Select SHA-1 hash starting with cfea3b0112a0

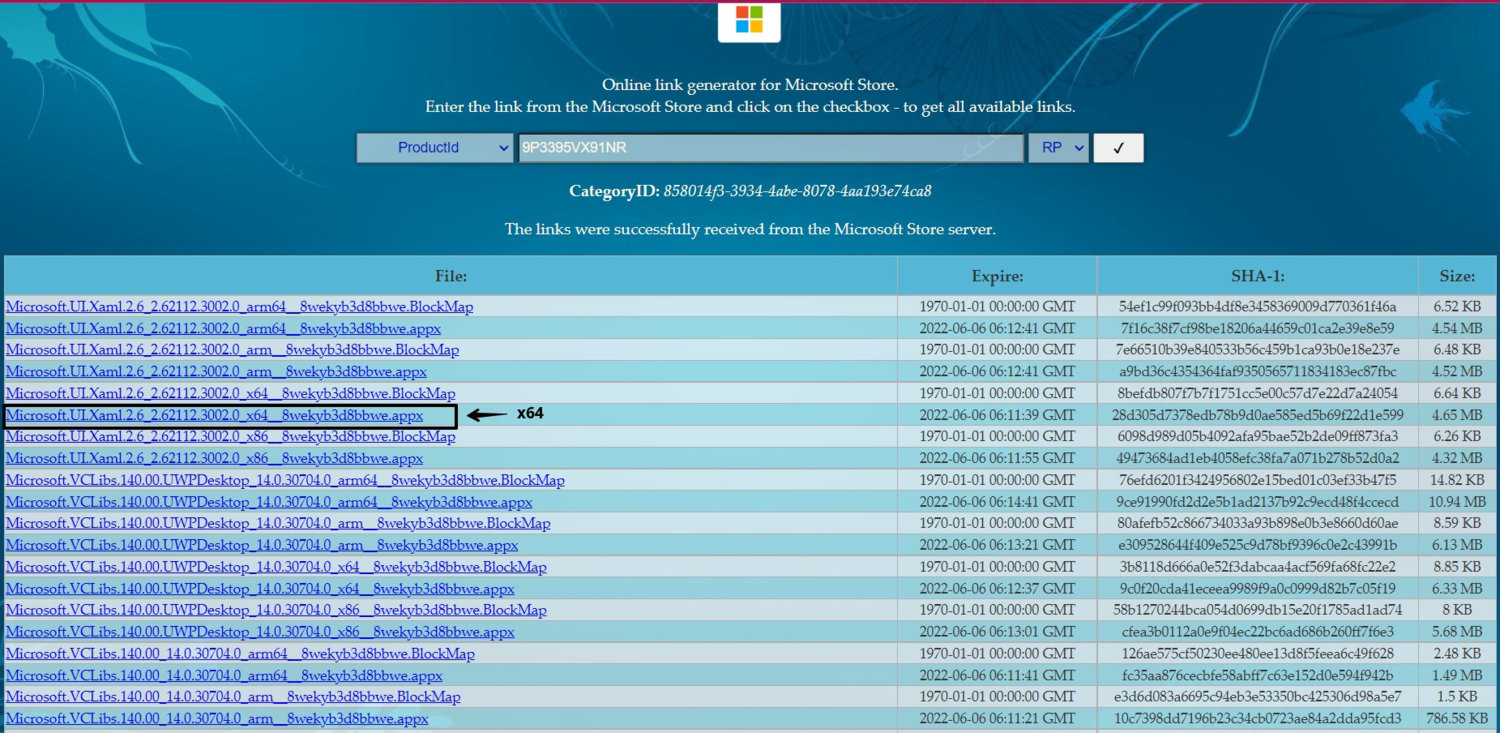coord(1258,632)
